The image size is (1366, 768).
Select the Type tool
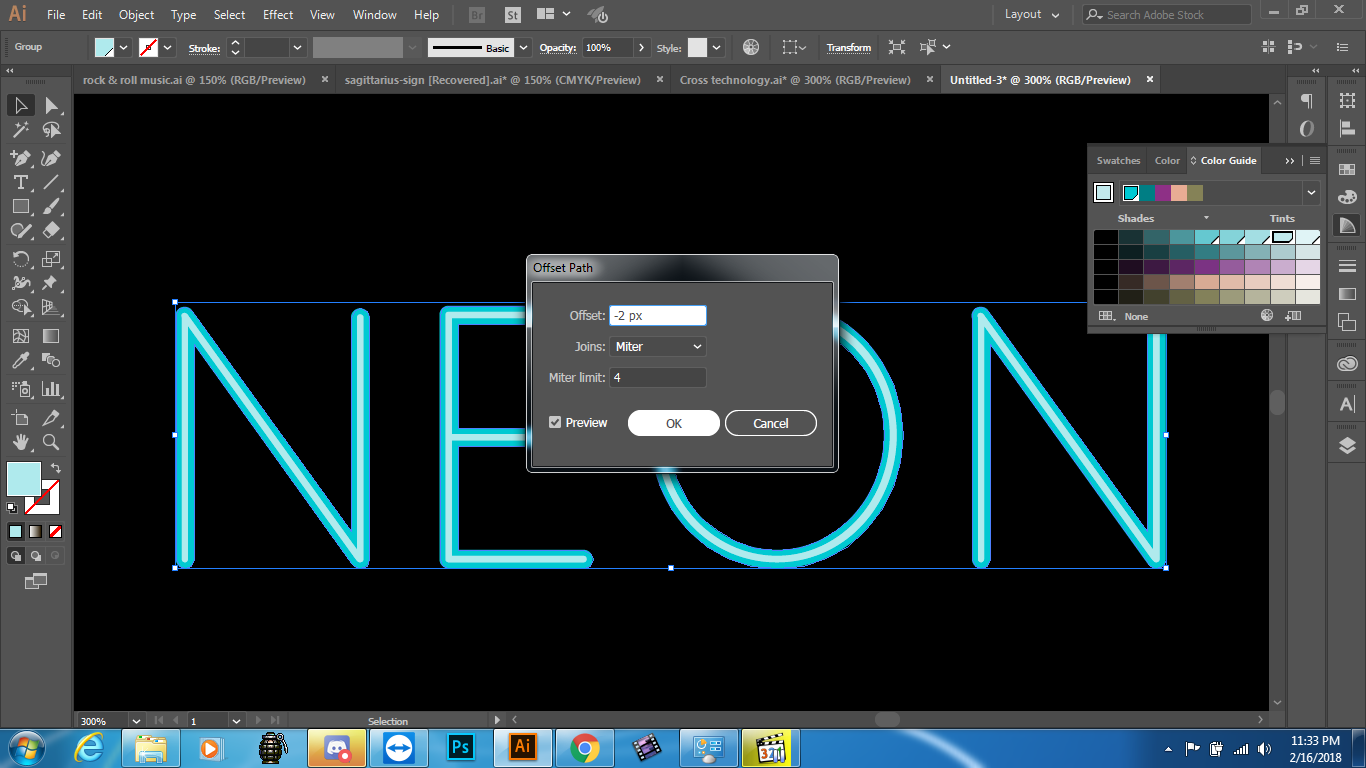(x=20, y=182)
